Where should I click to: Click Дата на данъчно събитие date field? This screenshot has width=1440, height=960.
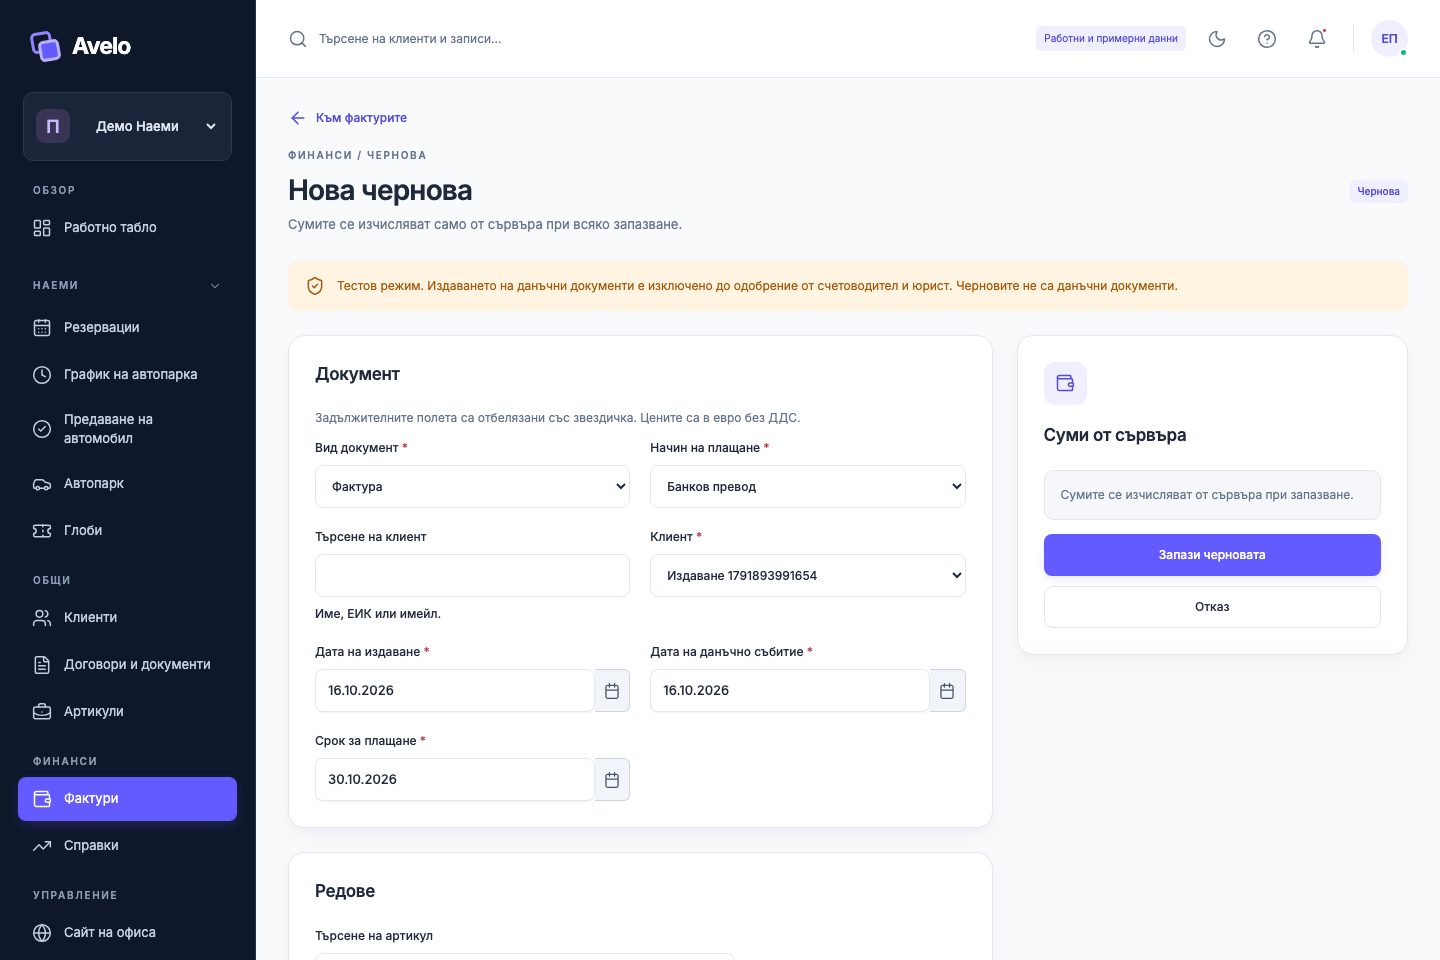tap(790, 691)
